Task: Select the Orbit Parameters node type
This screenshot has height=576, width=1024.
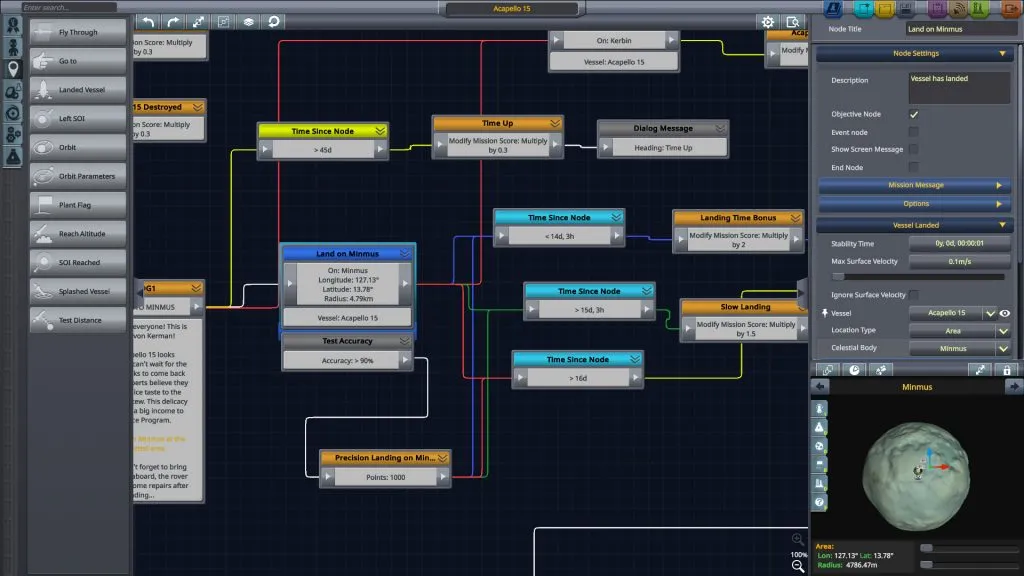Action: click(x=78, y=176)
